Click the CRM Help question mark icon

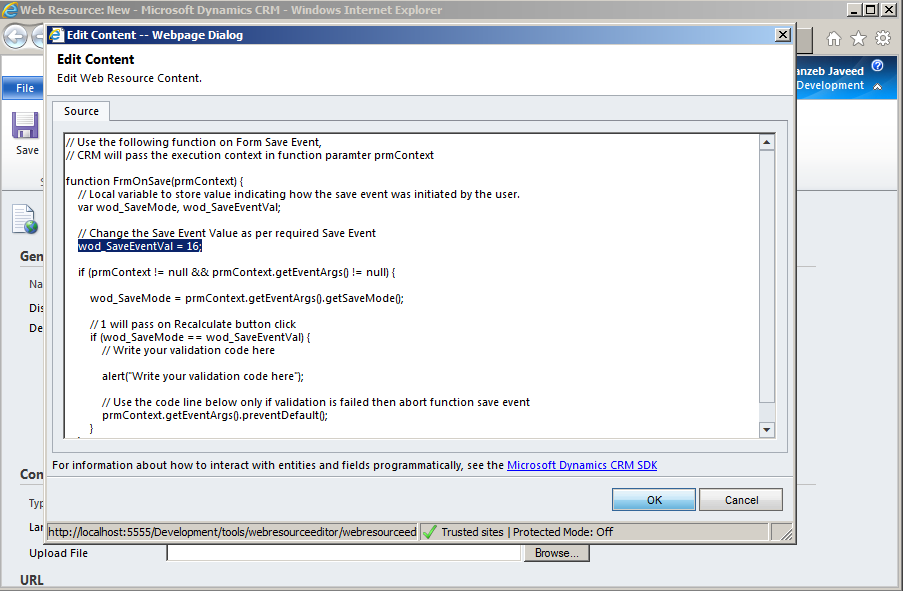(x=877, y=66)
